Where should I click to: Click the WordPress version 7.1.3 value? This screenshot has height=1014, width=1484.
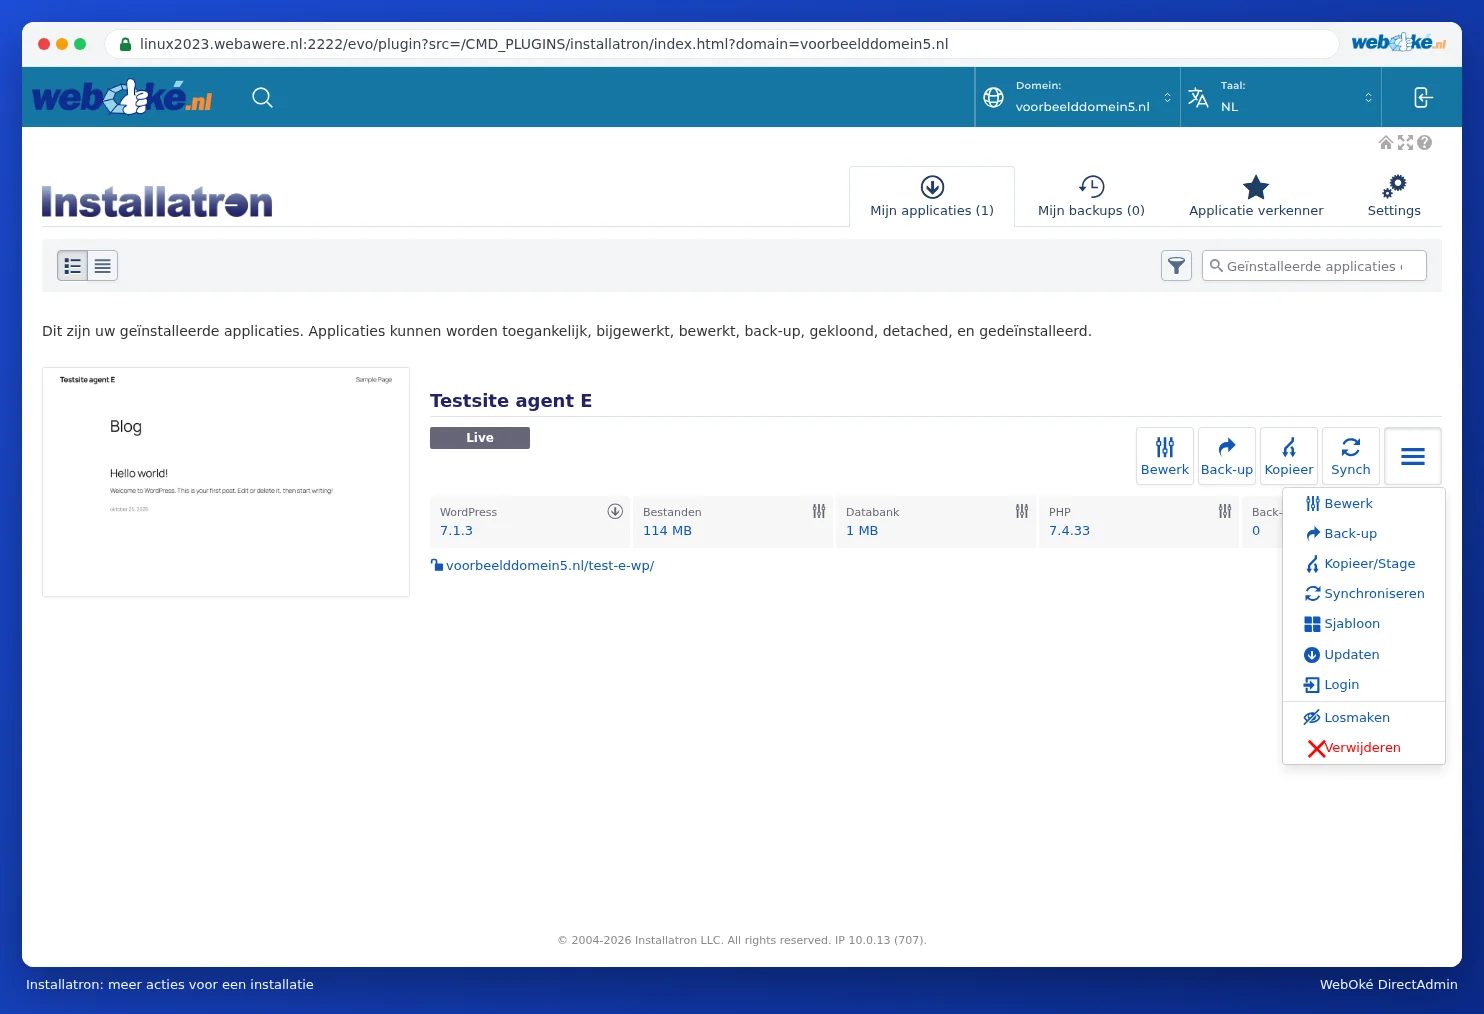tap(456, 531)
